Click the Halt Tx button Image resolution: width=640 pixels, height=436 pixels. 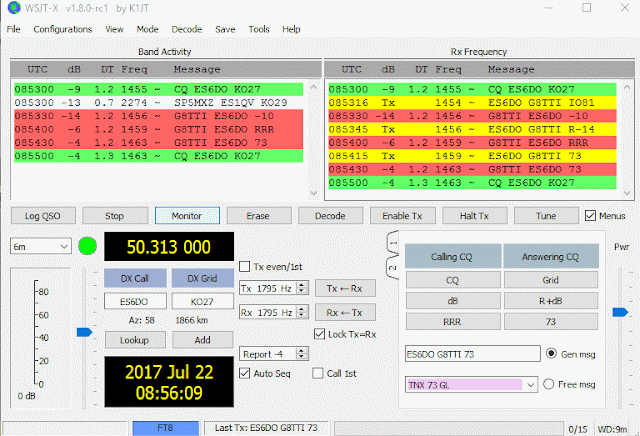click(474, 216)
